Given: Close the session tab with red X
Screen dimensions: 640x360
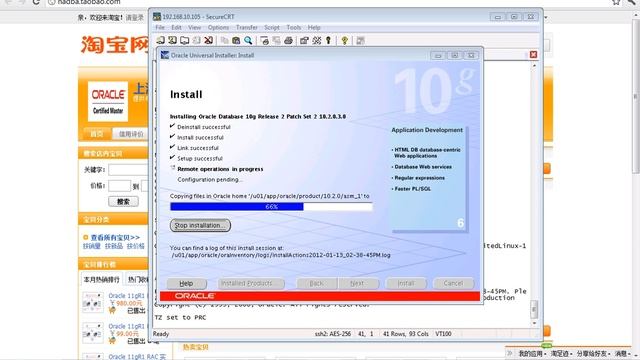Looking at the screenshot, I should coord(533,55).
